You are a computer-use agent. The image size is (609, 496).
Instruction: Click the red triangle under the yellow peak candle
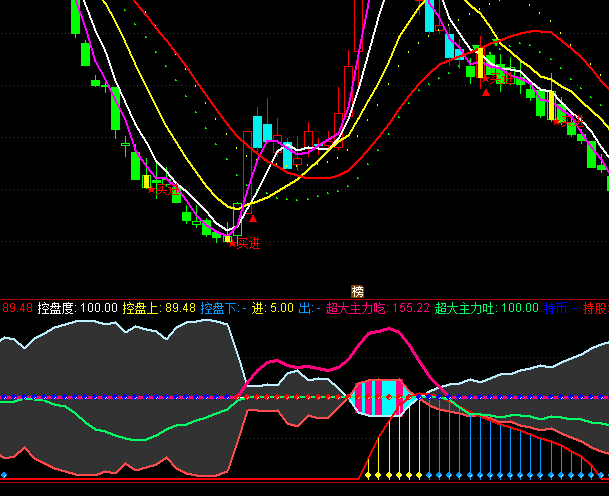[x=486, y=92]
